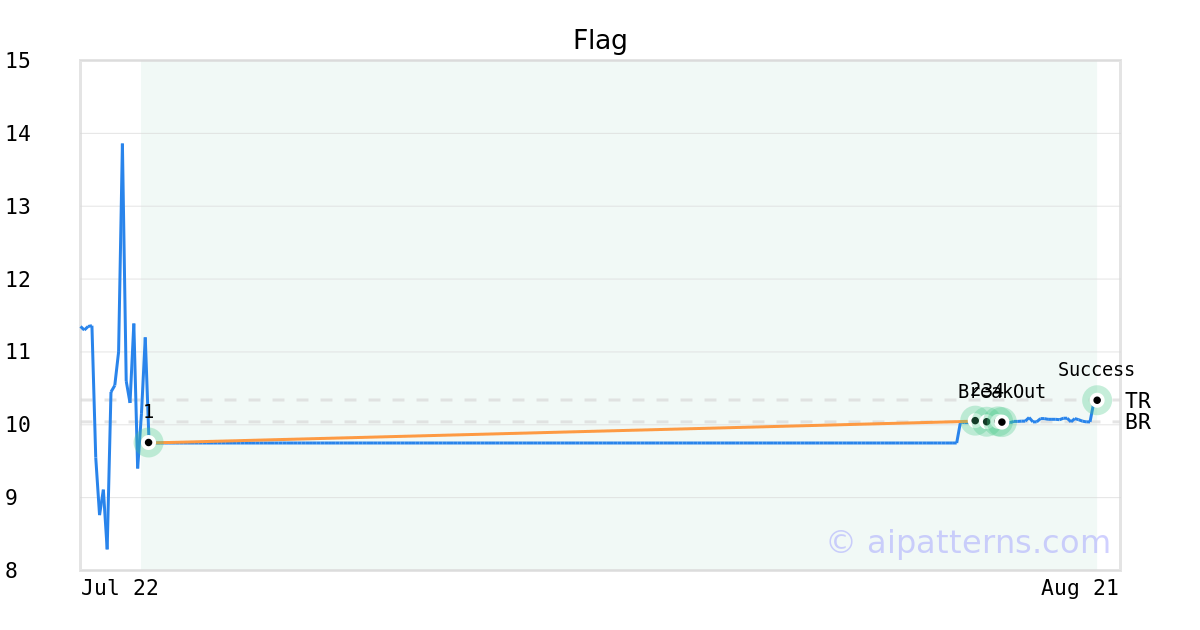Click the y-axis label 10
The height and width of the screenshot is (630, 1200).
pos(18,425)
